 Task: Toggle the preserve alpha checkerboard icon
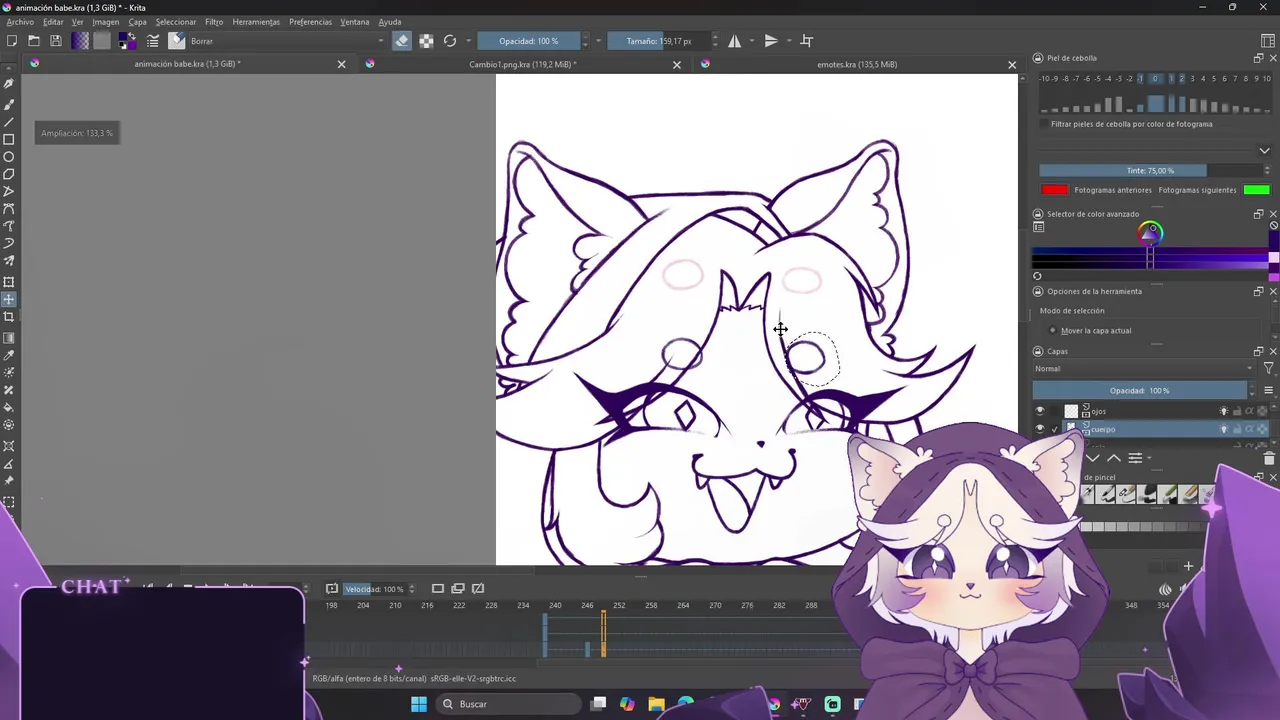(x=426, y=41)
